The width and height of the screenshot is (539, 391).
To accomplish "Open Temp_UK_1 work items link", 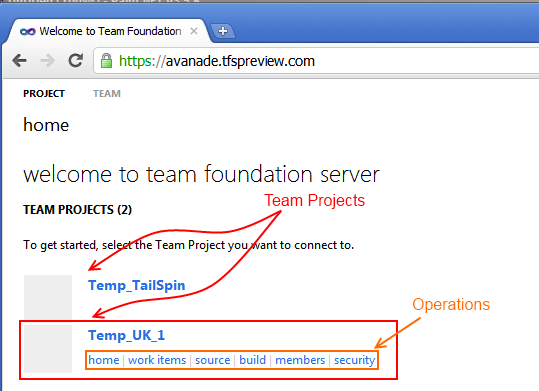I will pos(157,360).
